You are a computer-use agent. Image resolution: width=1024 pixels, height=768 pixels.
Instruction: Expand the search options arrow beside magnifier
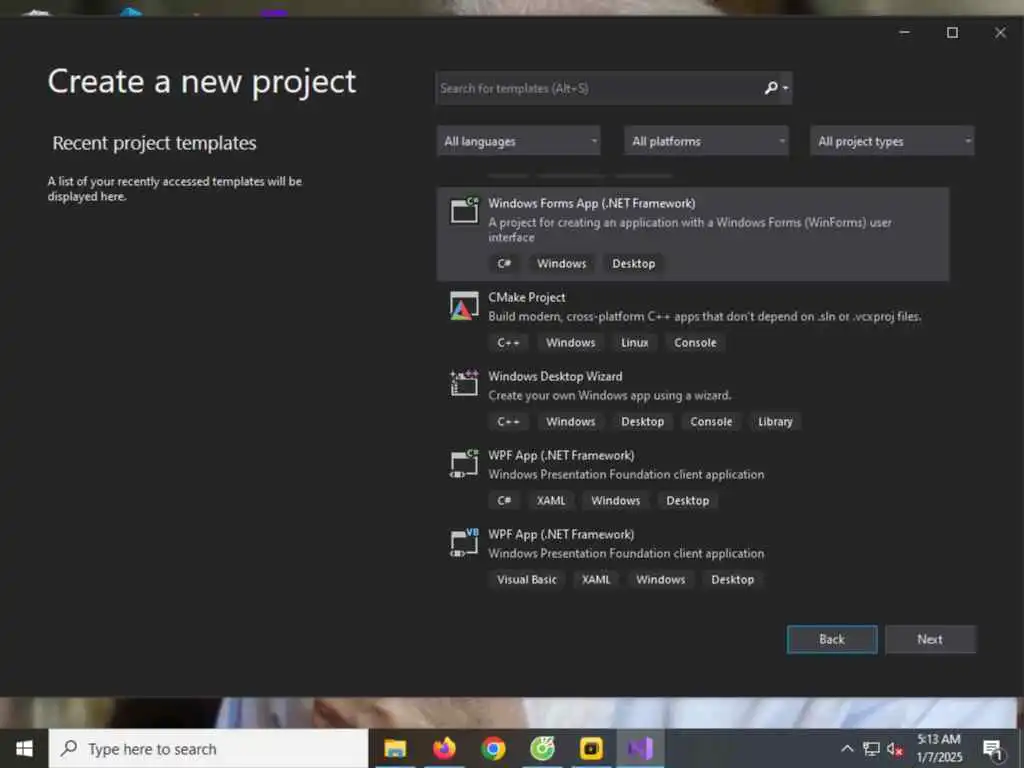tap(786, 88)
